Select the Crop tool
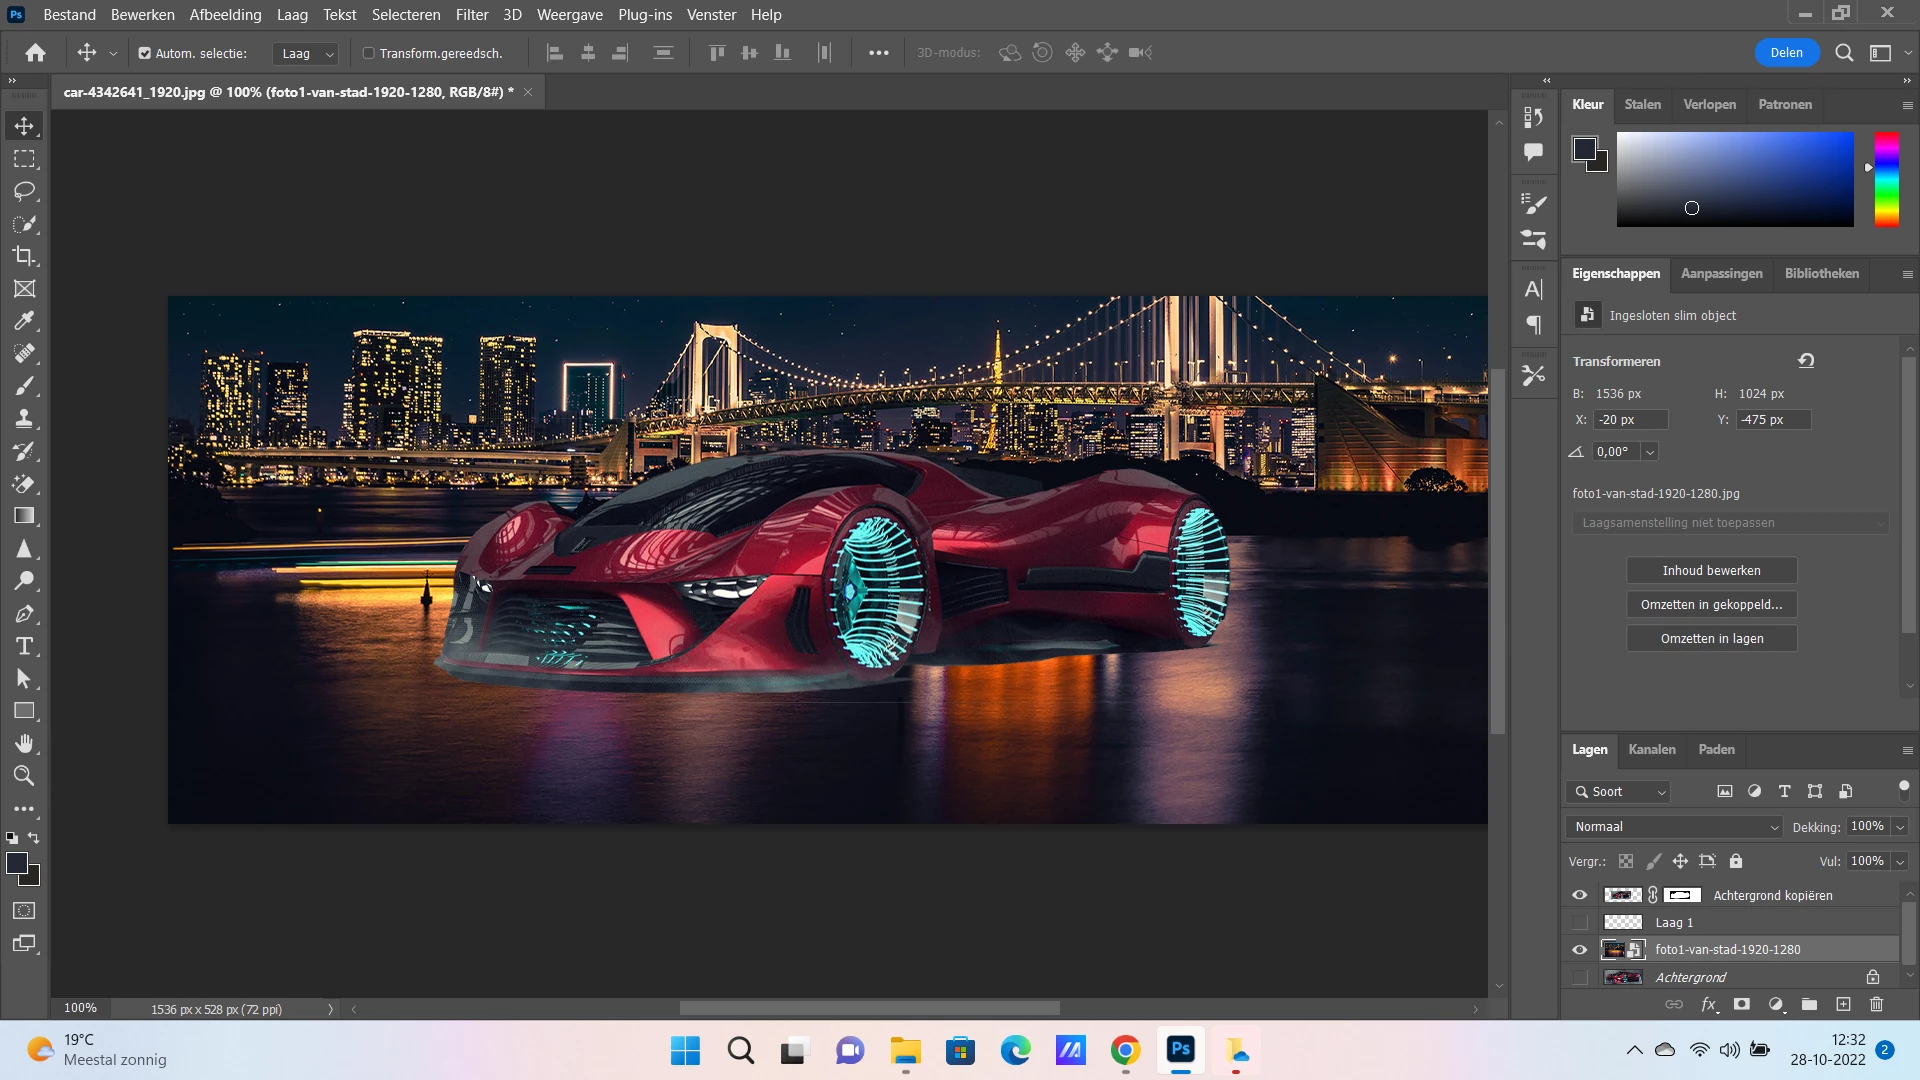 coord(24,256)
